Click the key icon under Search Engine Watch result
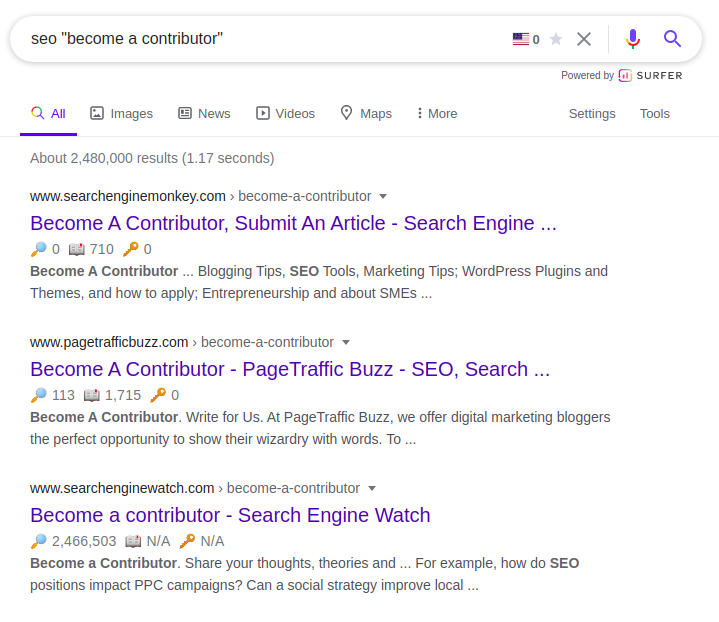This screenshot has height=622, width=719. click(x=187, y=541)
